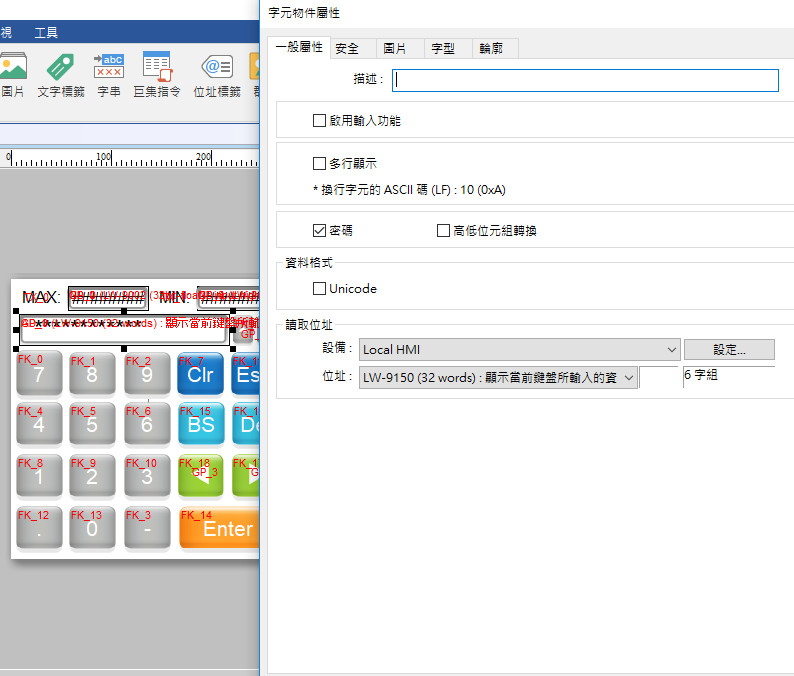Open the 工具 menu
794x676 pixels.
[x=46, y=33]
